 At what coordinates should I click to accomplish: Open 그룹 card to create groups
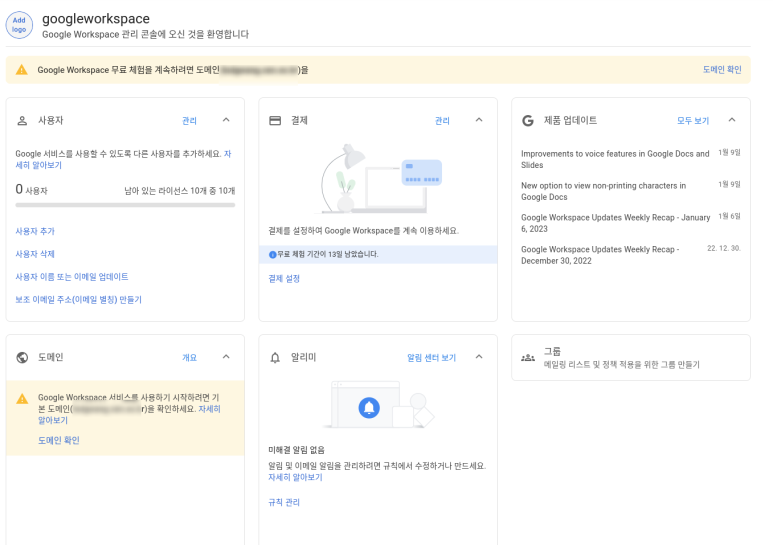631,358
